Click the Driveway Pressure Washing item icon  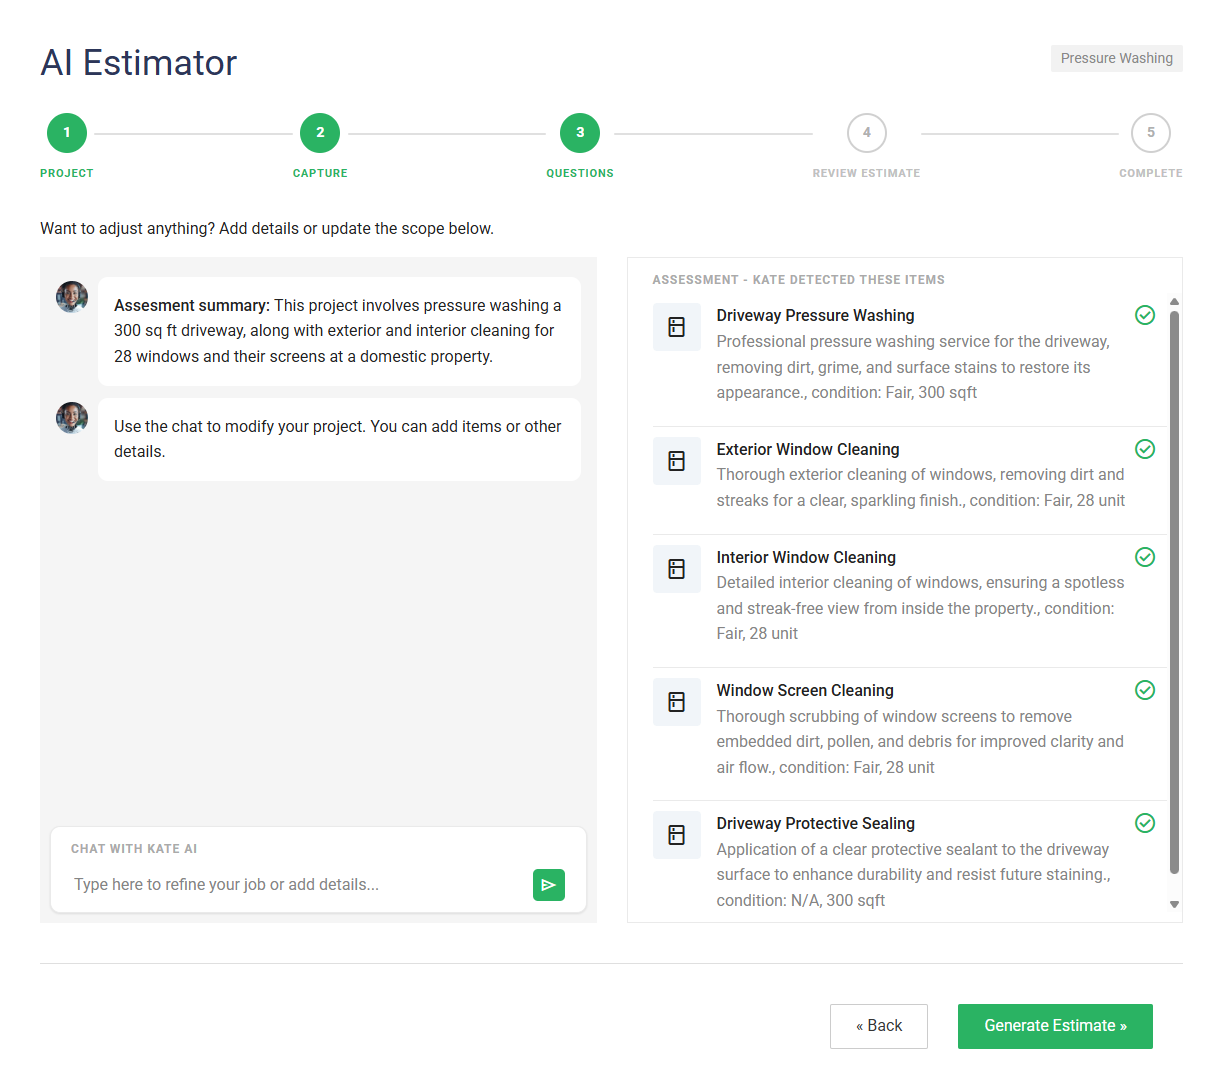click(676, 327)
